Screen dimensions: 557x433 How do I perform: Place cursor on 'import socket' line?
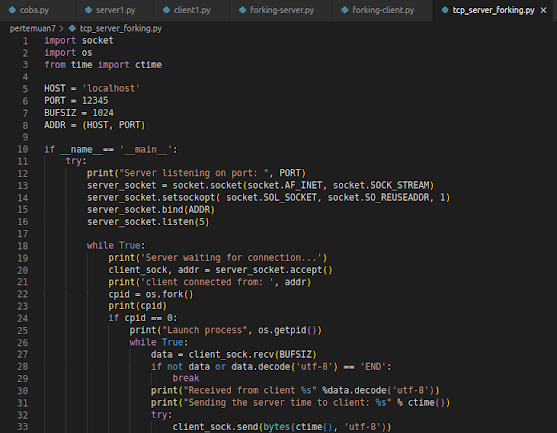pos(79,40)
